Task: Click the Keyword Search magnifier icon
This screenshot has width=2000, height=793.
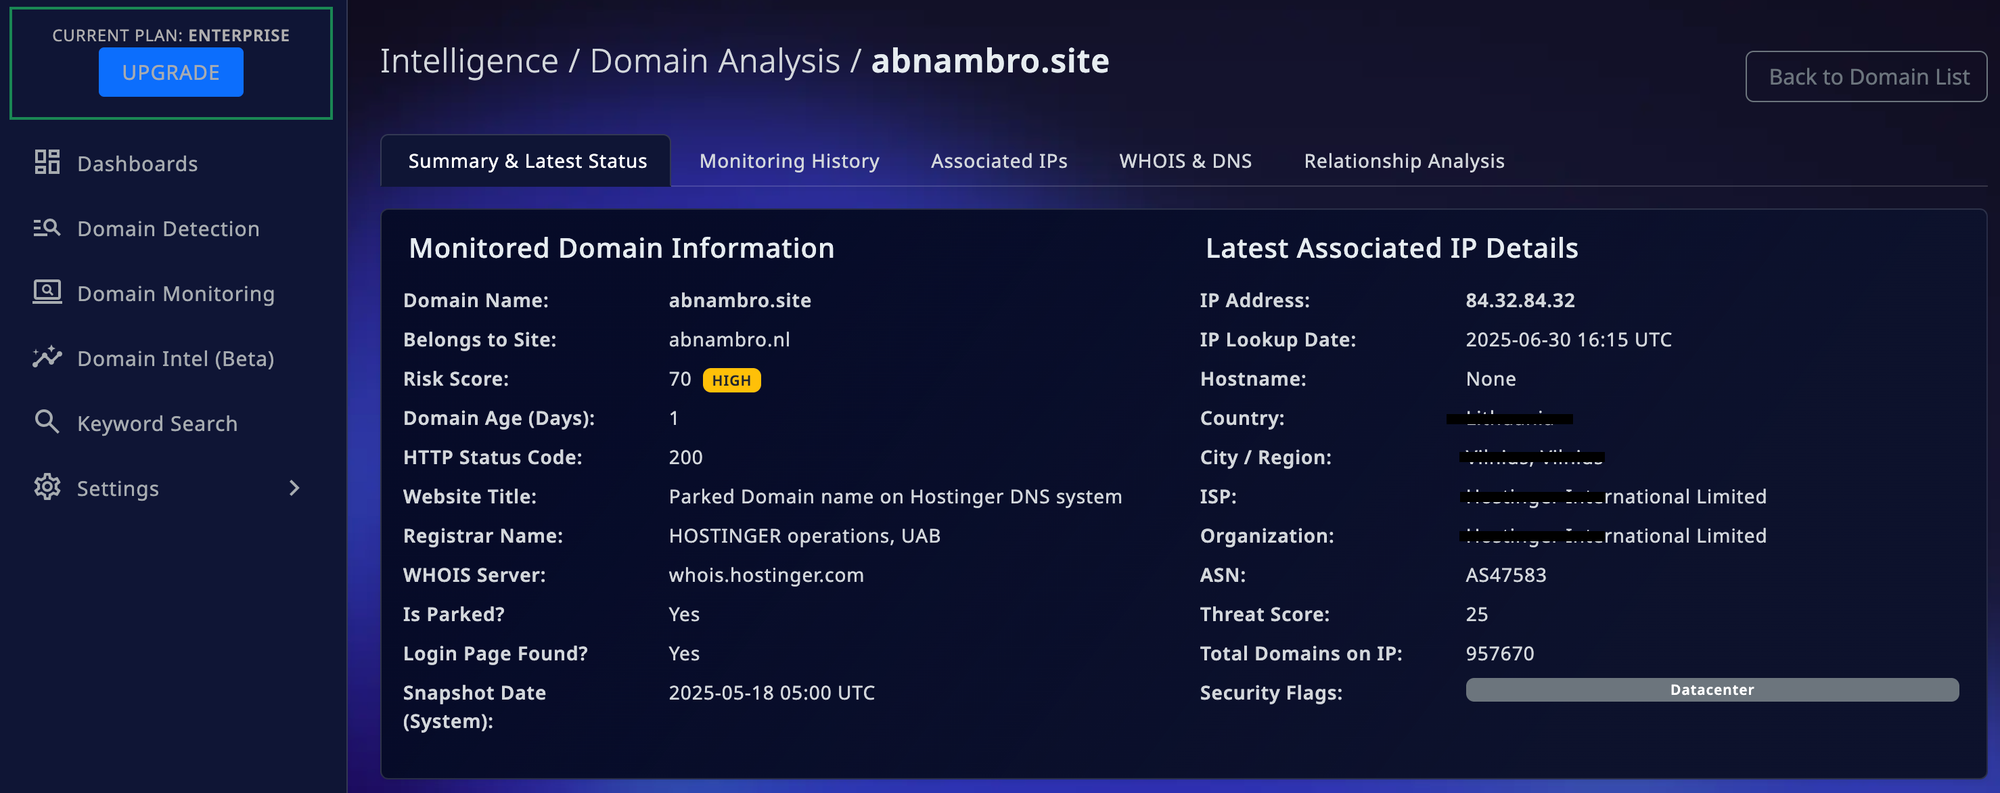Action: pos(47,422)
